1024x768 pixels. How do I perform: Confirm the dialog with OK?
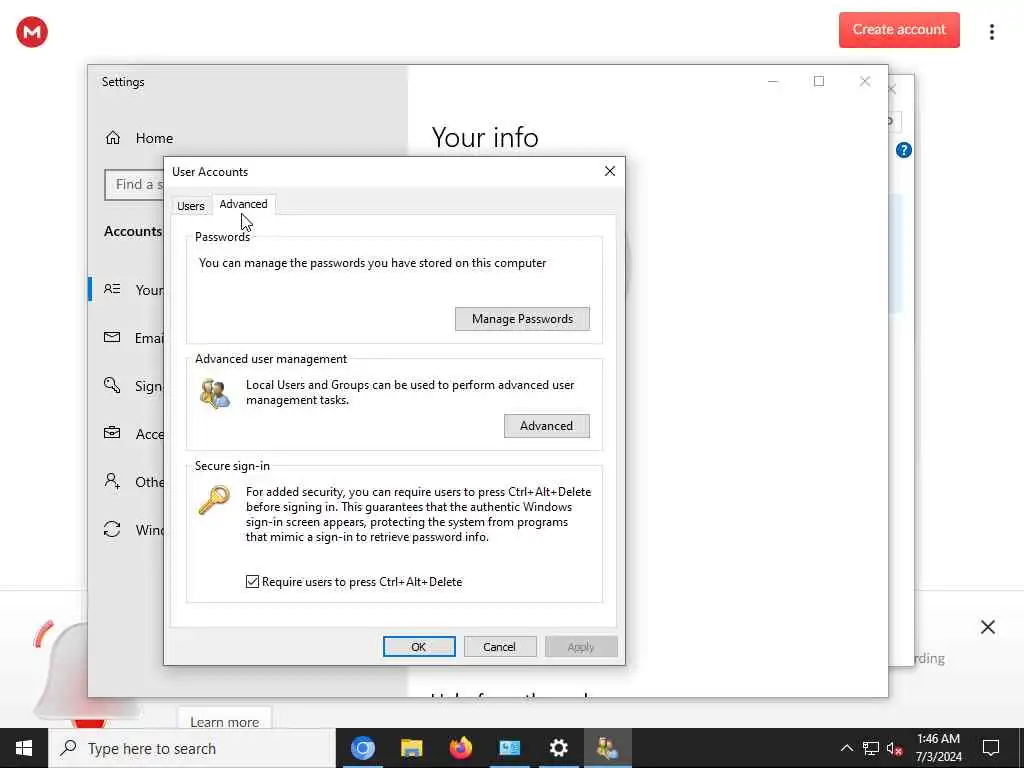click(x=419, y=647)
